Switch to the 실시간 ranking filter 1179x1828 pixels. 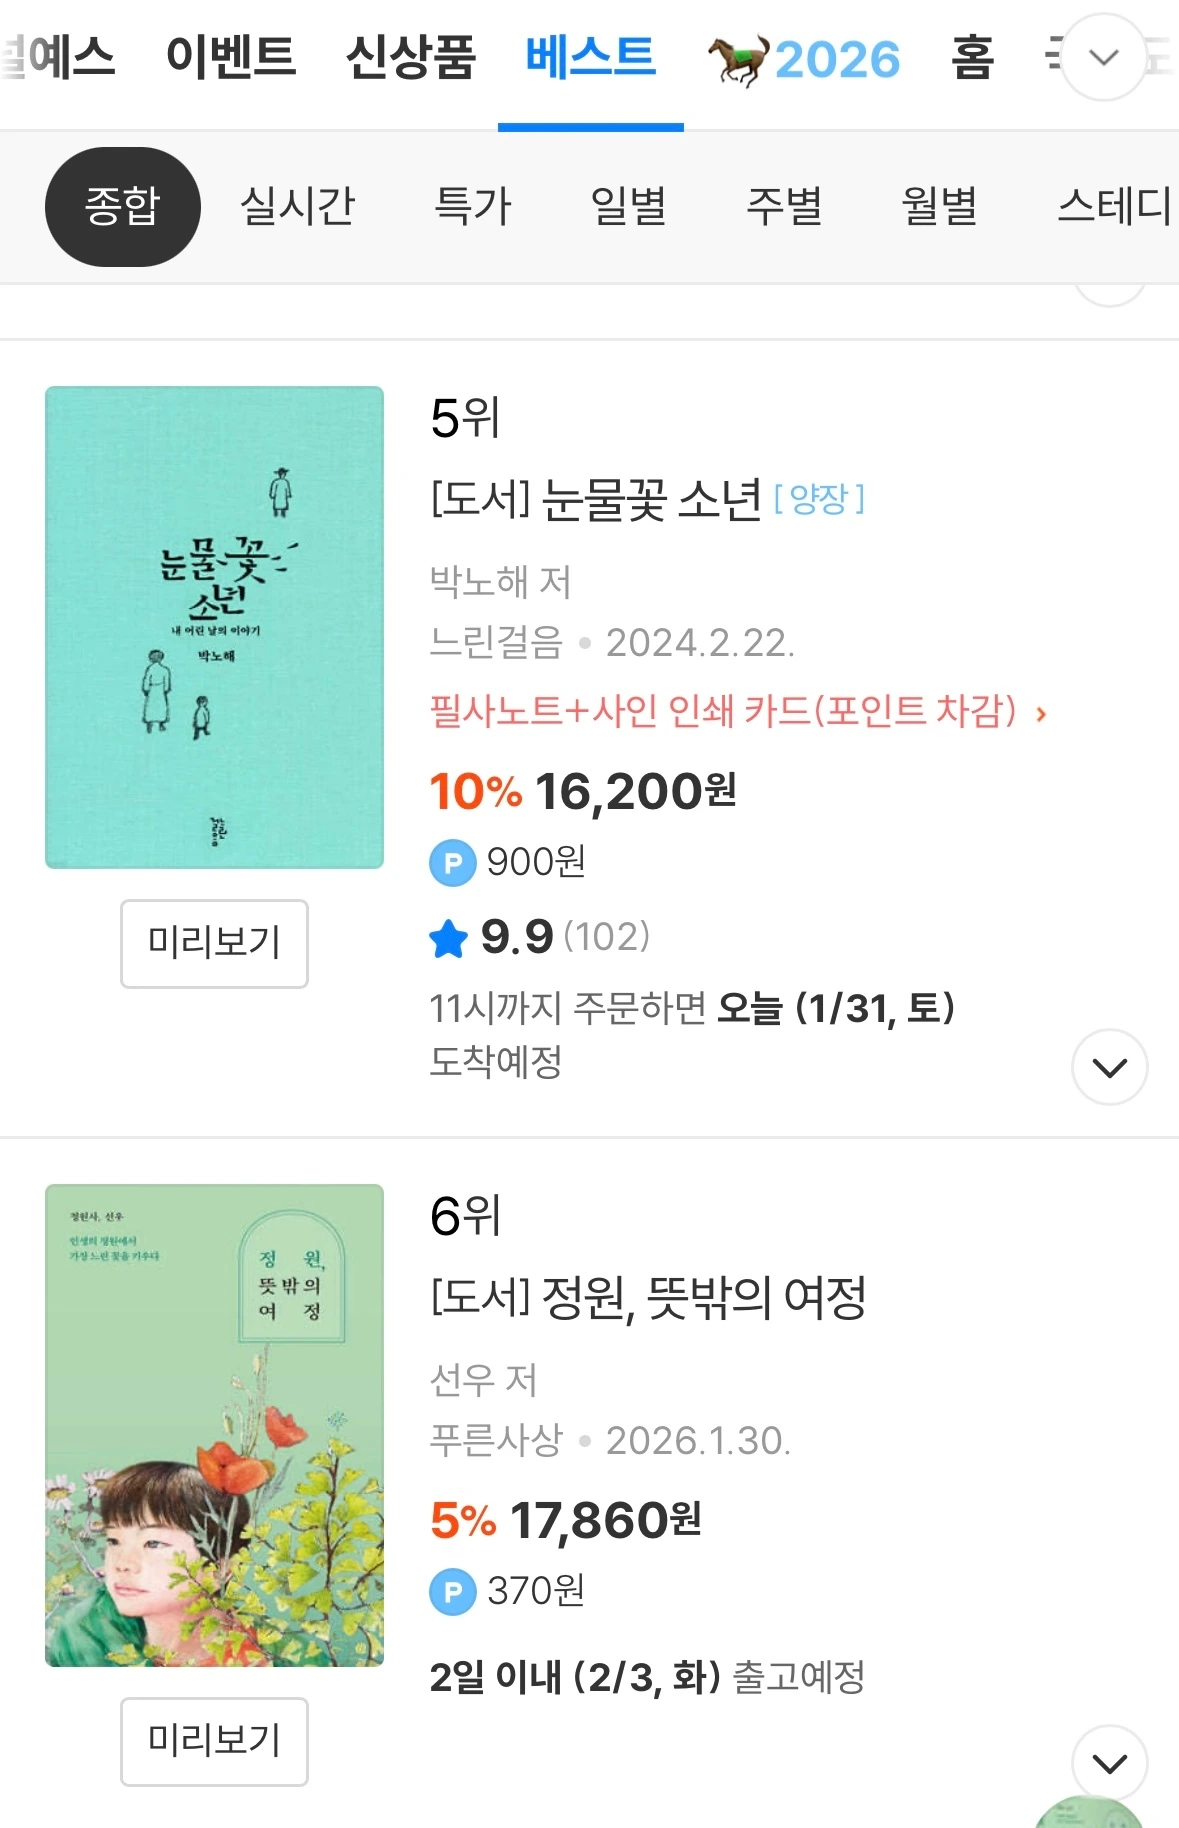click(x=298, y=206)
